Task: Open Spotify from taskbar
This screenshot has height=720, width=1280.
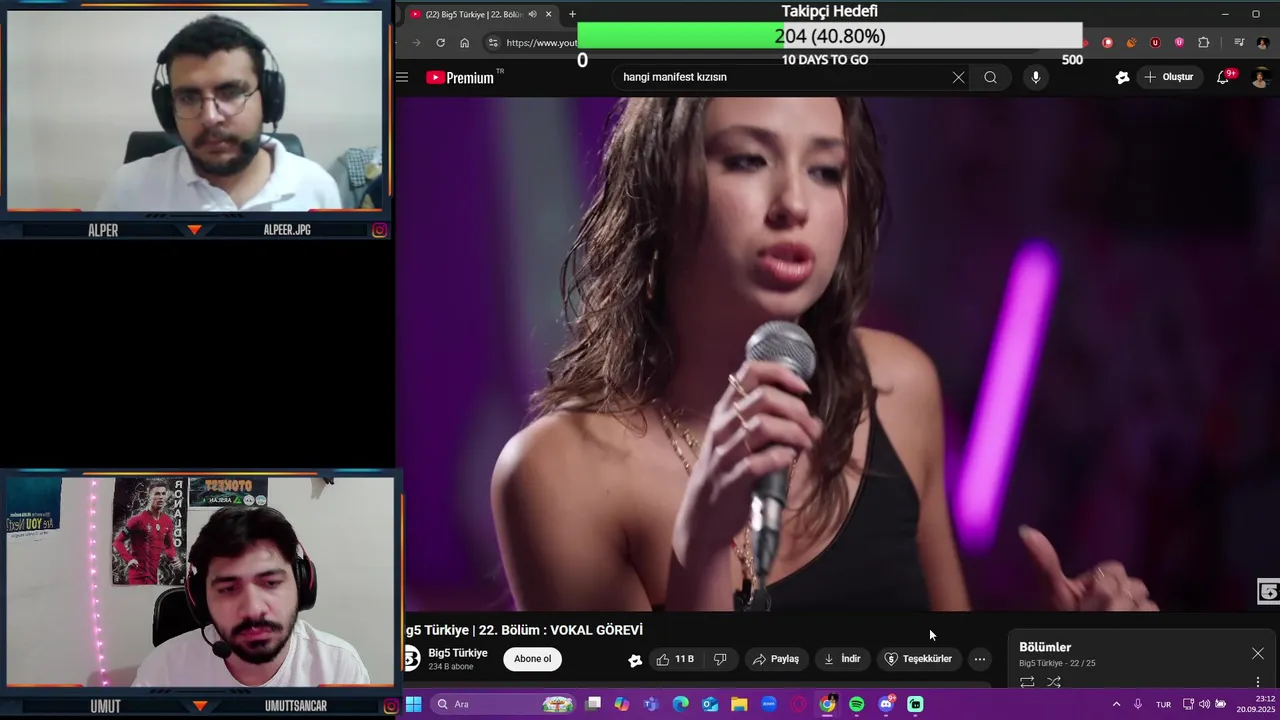Action: point(857,704)
